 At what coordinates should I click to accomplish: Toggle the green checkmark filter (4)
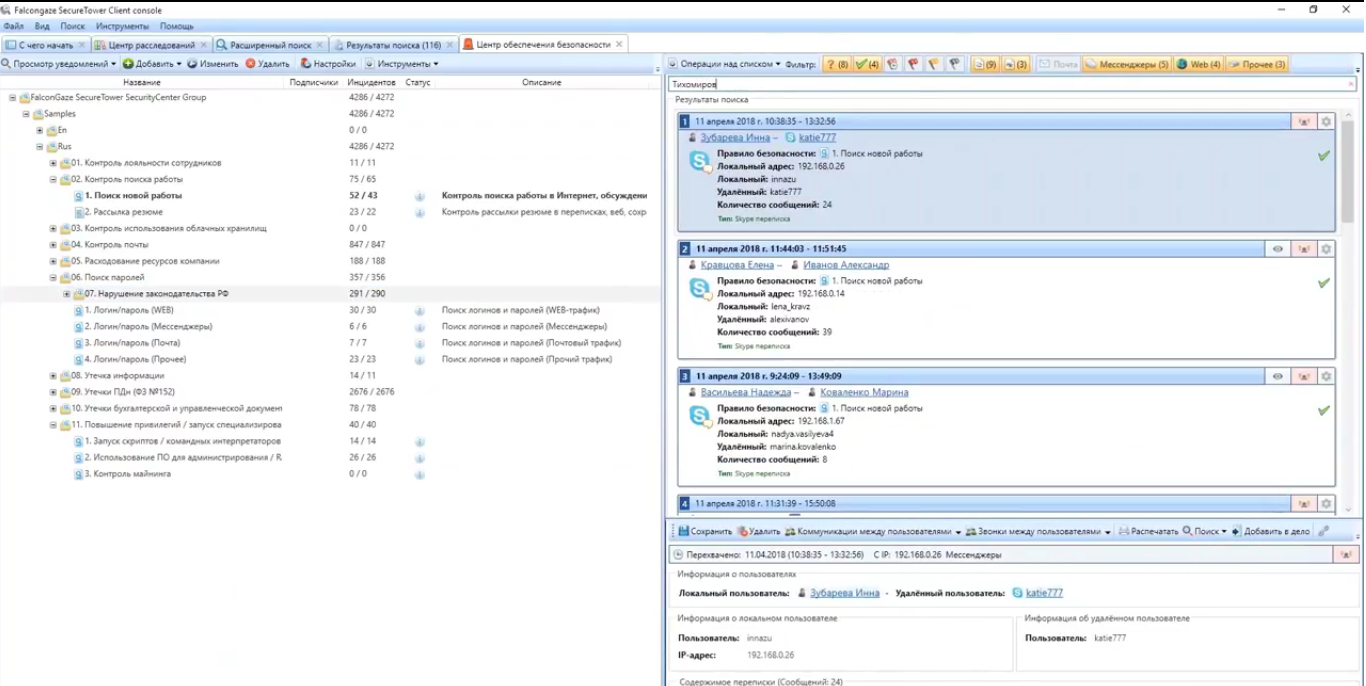tap(867, 64)
